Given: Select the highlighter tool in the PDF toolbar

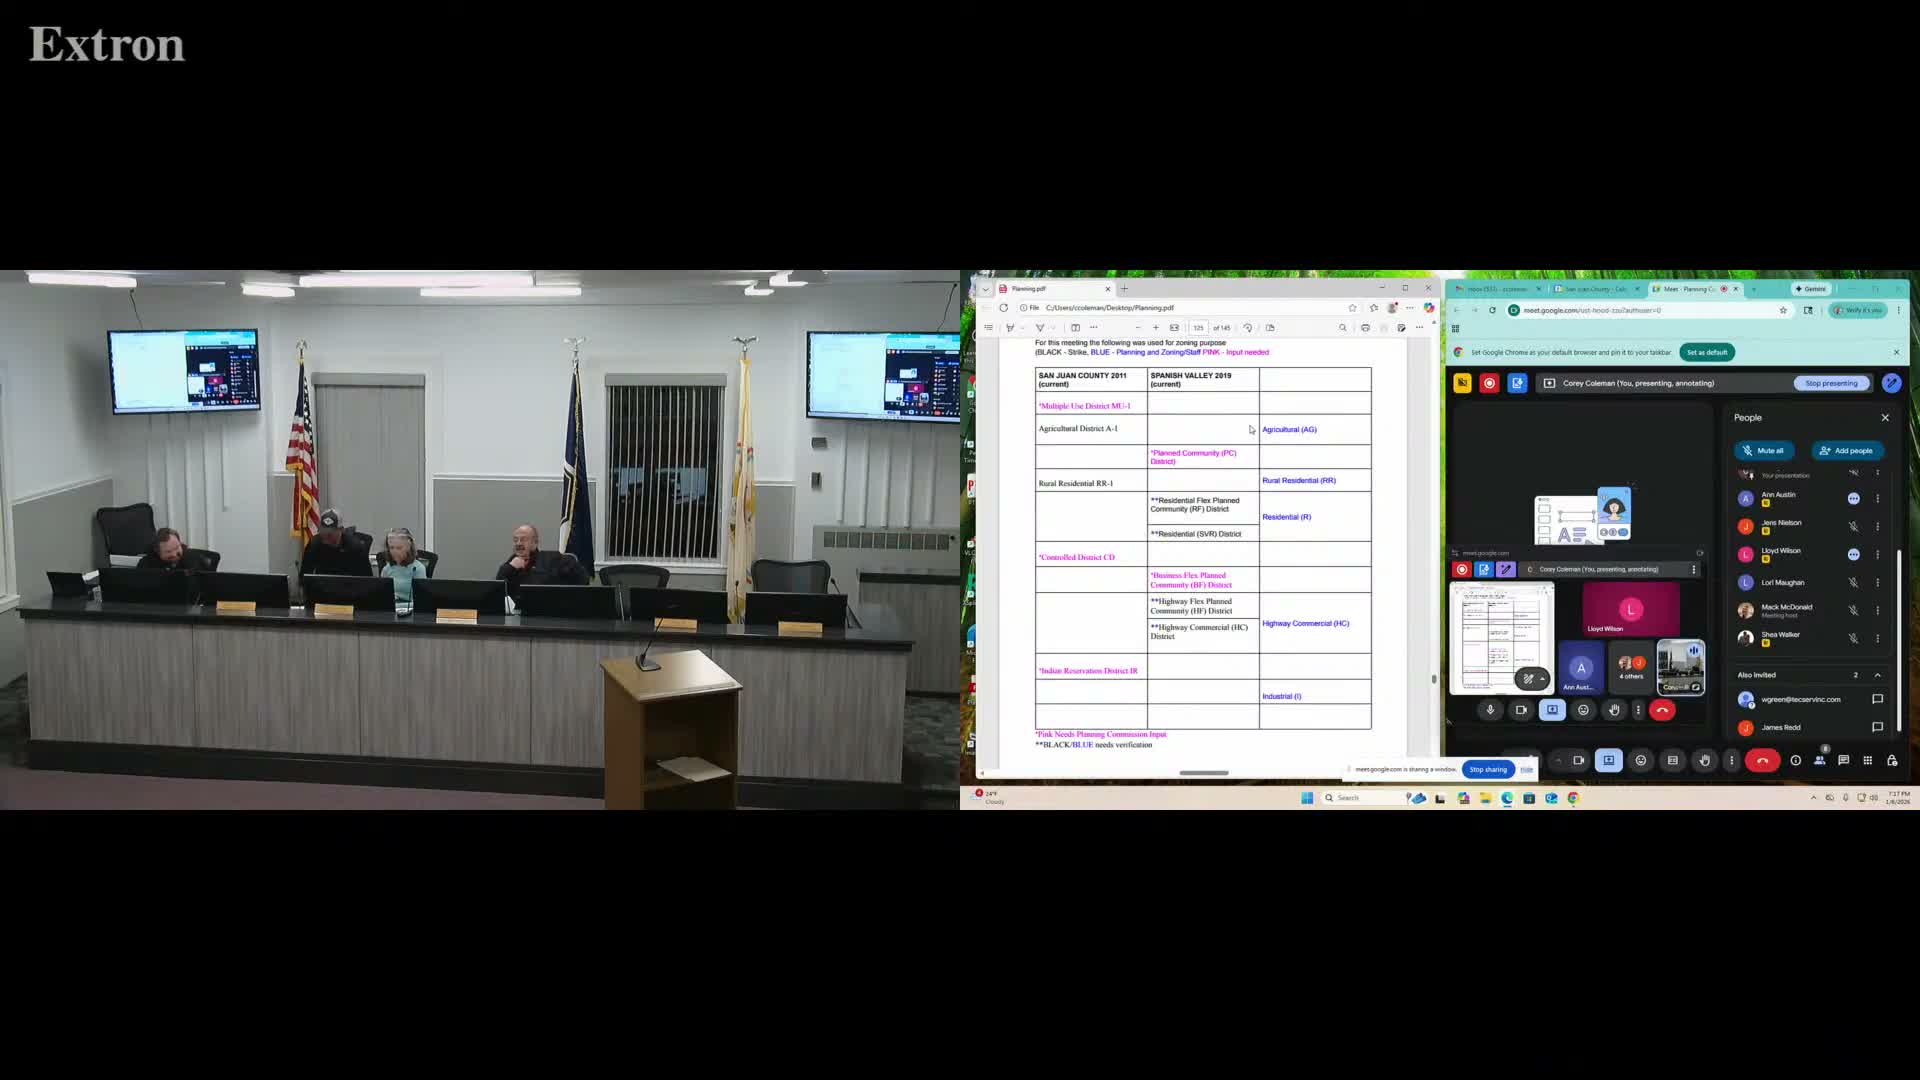Looking at the screenshot, I should pyautogui.click(x=1040, y=327).
